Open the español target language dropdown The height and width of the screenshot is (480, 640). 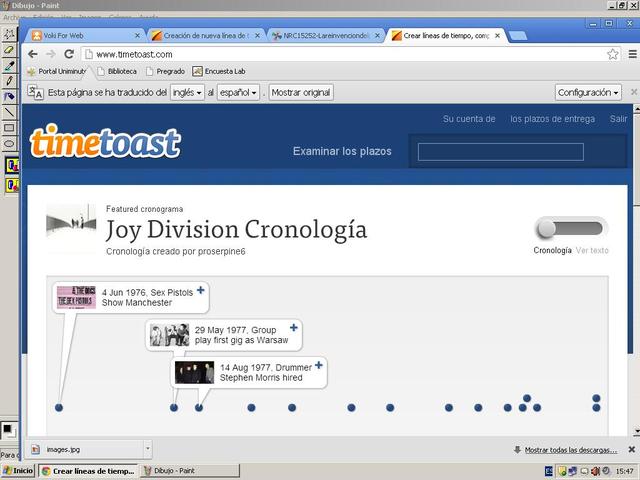(x=238, y=93)
